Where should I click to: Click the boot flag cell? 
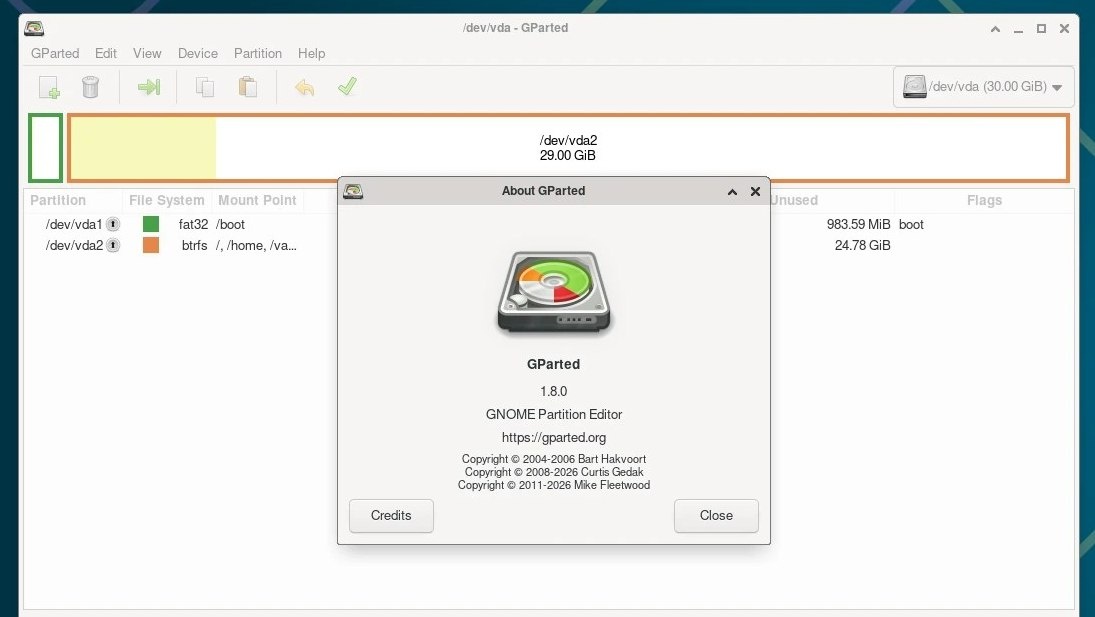coord(911,224)
